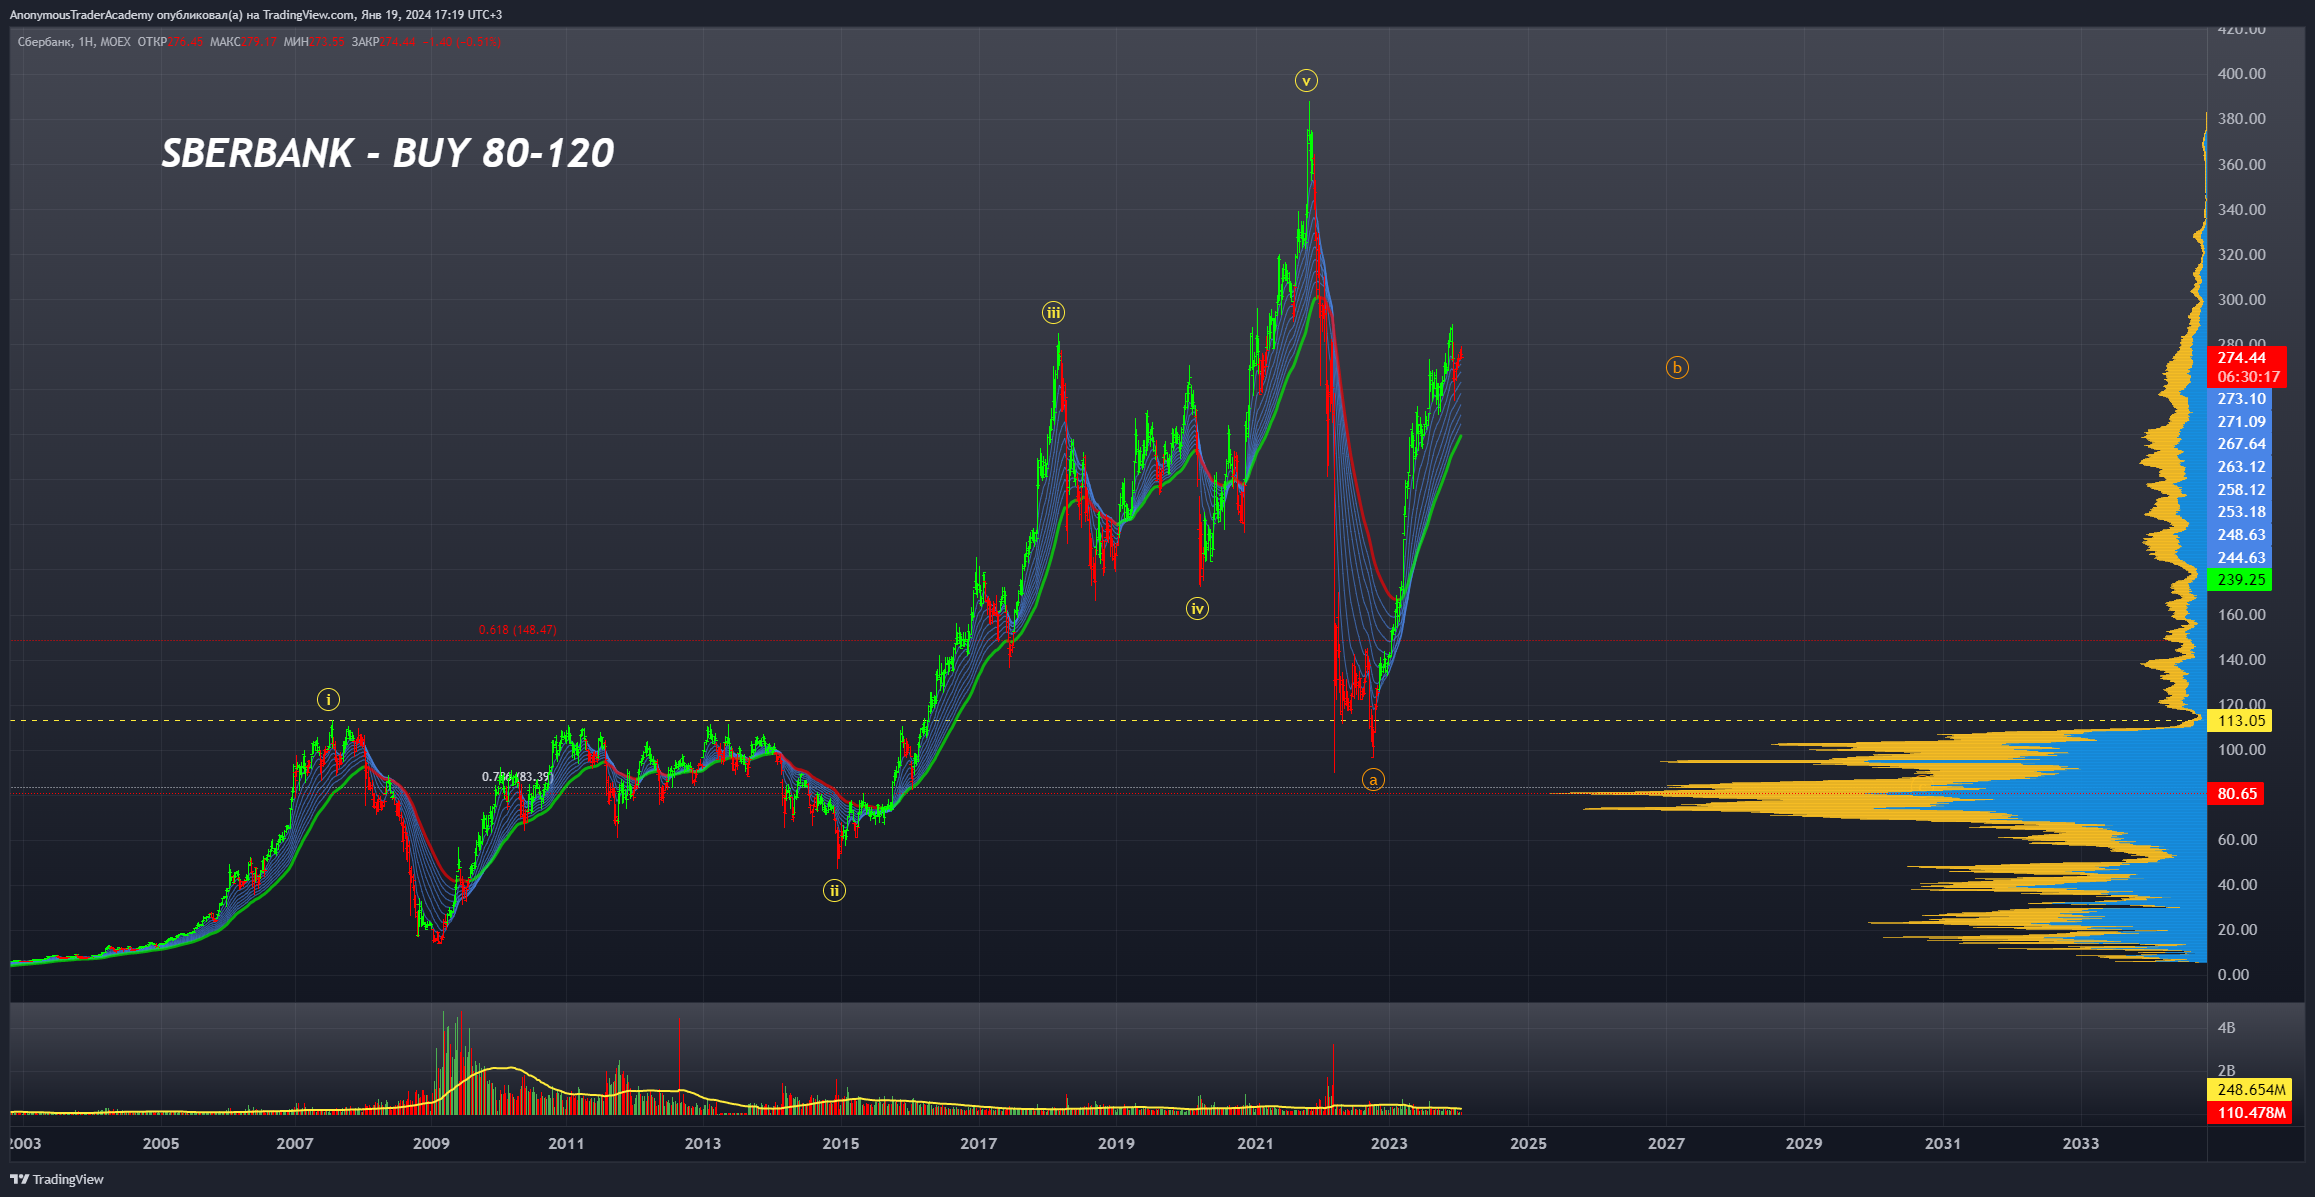The height and width of the screenshot is (1197, 2315).
Task: Click the МИН value 273.55 in the legend
Action: (327, 42)
